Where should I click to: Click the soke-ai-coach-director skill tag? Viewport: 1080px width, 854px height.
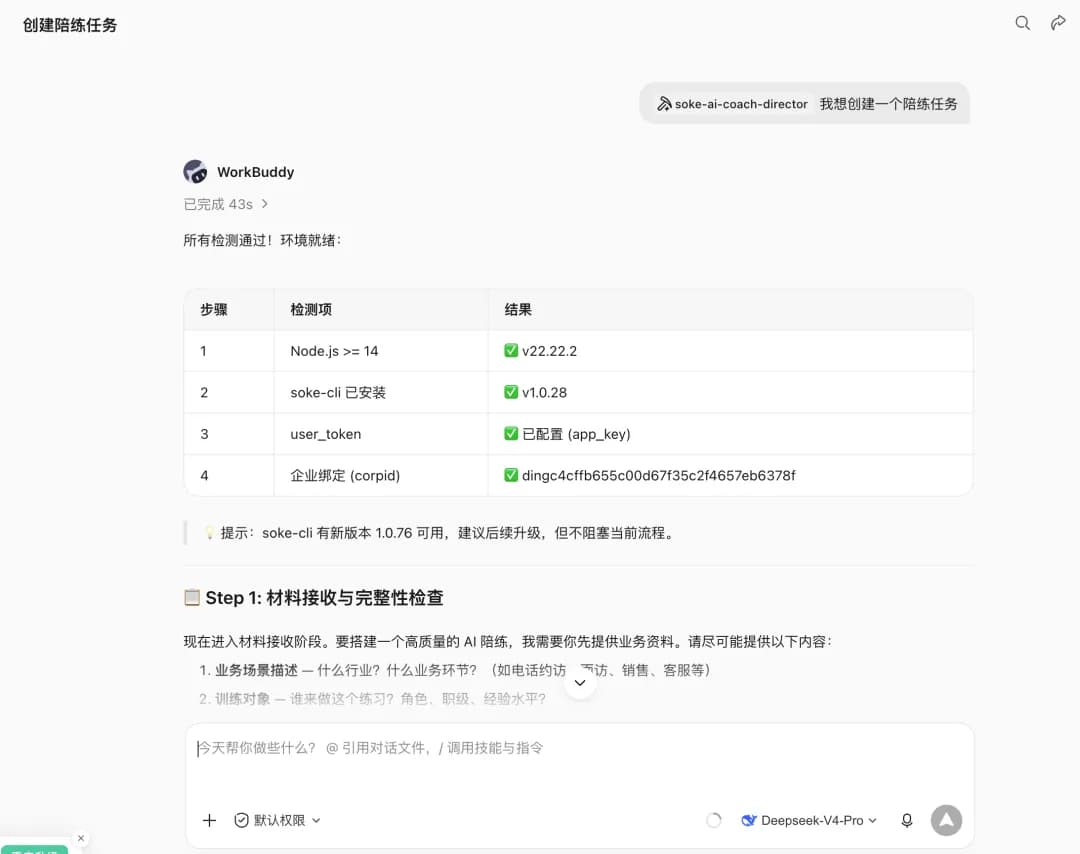732,104
